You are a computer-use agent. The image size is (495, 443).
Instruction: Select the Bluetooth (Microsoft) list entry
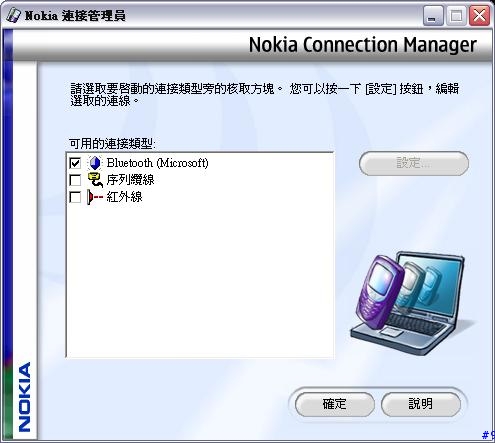[x=157, y=163]
